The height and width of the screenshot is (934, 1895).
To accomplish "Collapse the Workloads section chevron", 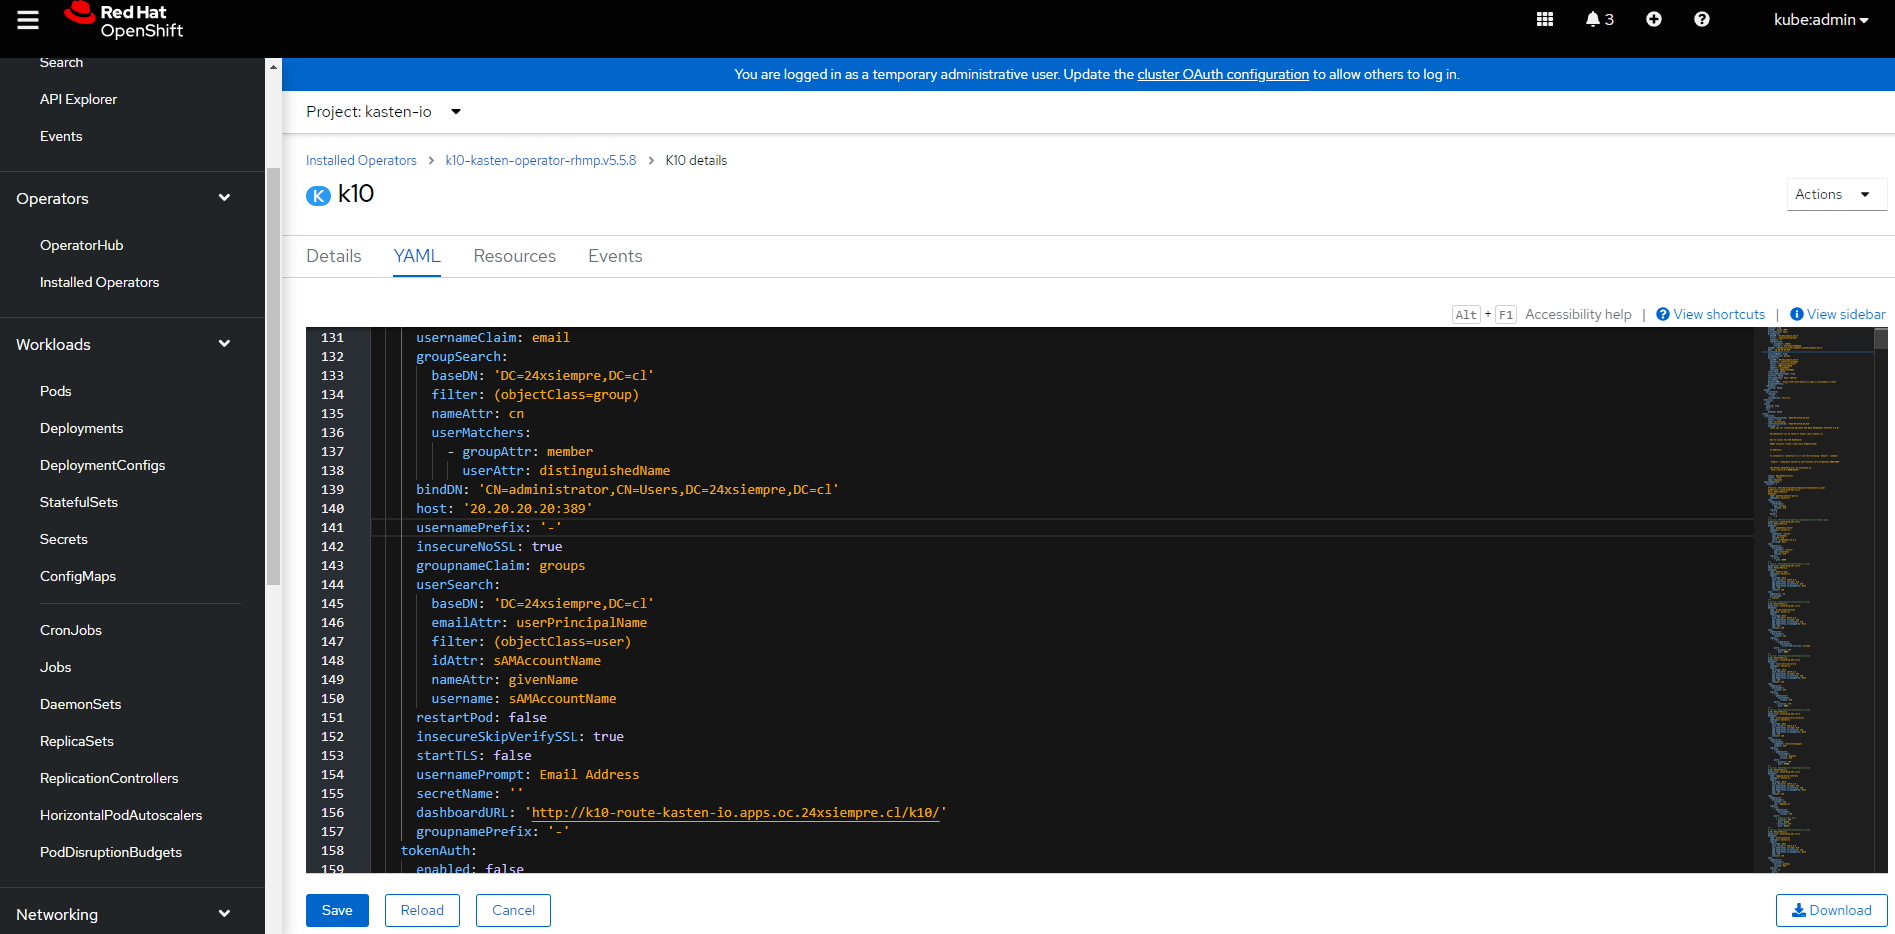I will [224, 343].
